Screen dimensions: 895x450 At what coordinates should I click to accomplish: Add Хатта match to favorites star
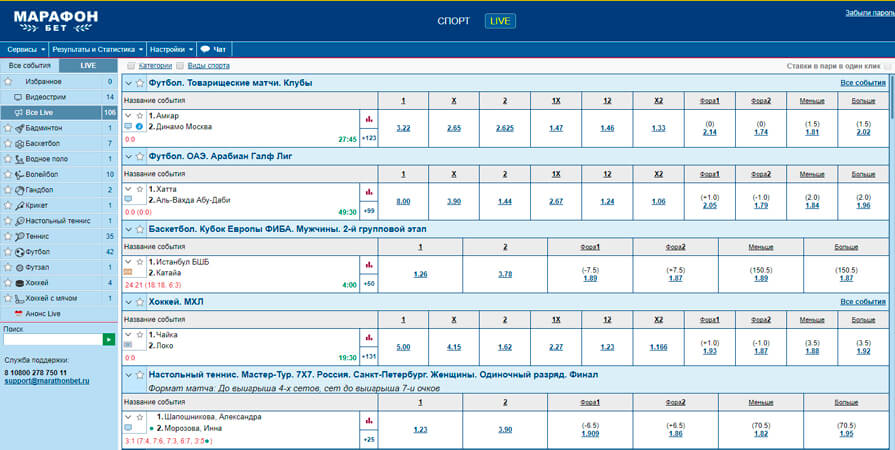tap(140, 189)
